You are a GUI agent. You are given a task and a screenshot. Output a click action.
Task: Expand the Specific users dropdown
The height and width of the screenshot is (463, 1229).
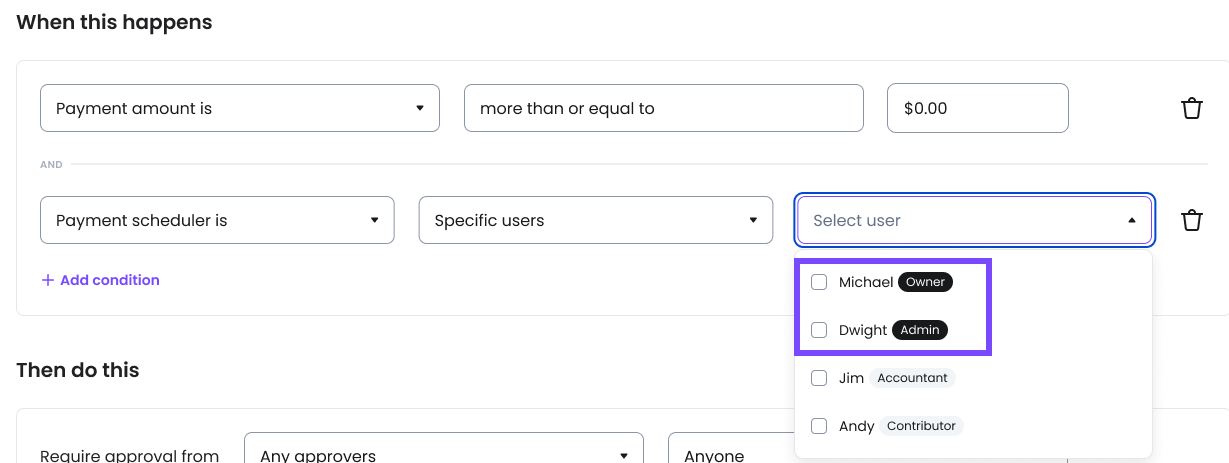[596, 220]
